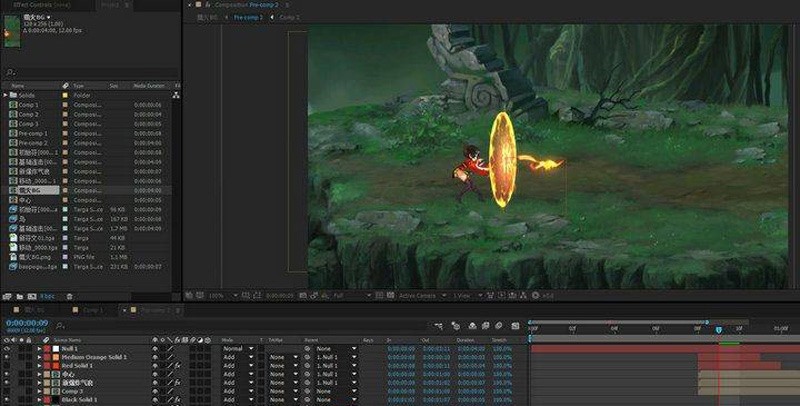Open the composition mini-flowchart icon

438,325
